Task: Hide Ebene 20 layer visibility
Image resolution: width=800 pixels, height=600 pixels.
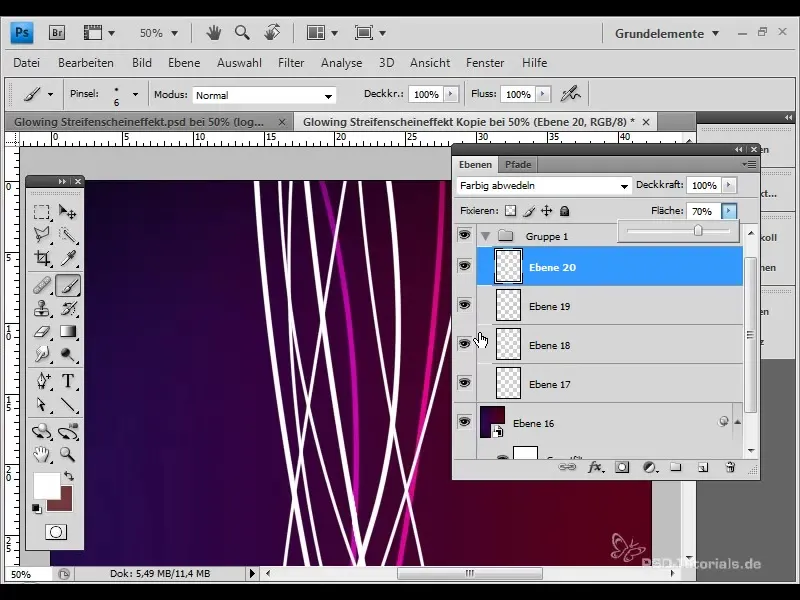Action: coord(464,266)
